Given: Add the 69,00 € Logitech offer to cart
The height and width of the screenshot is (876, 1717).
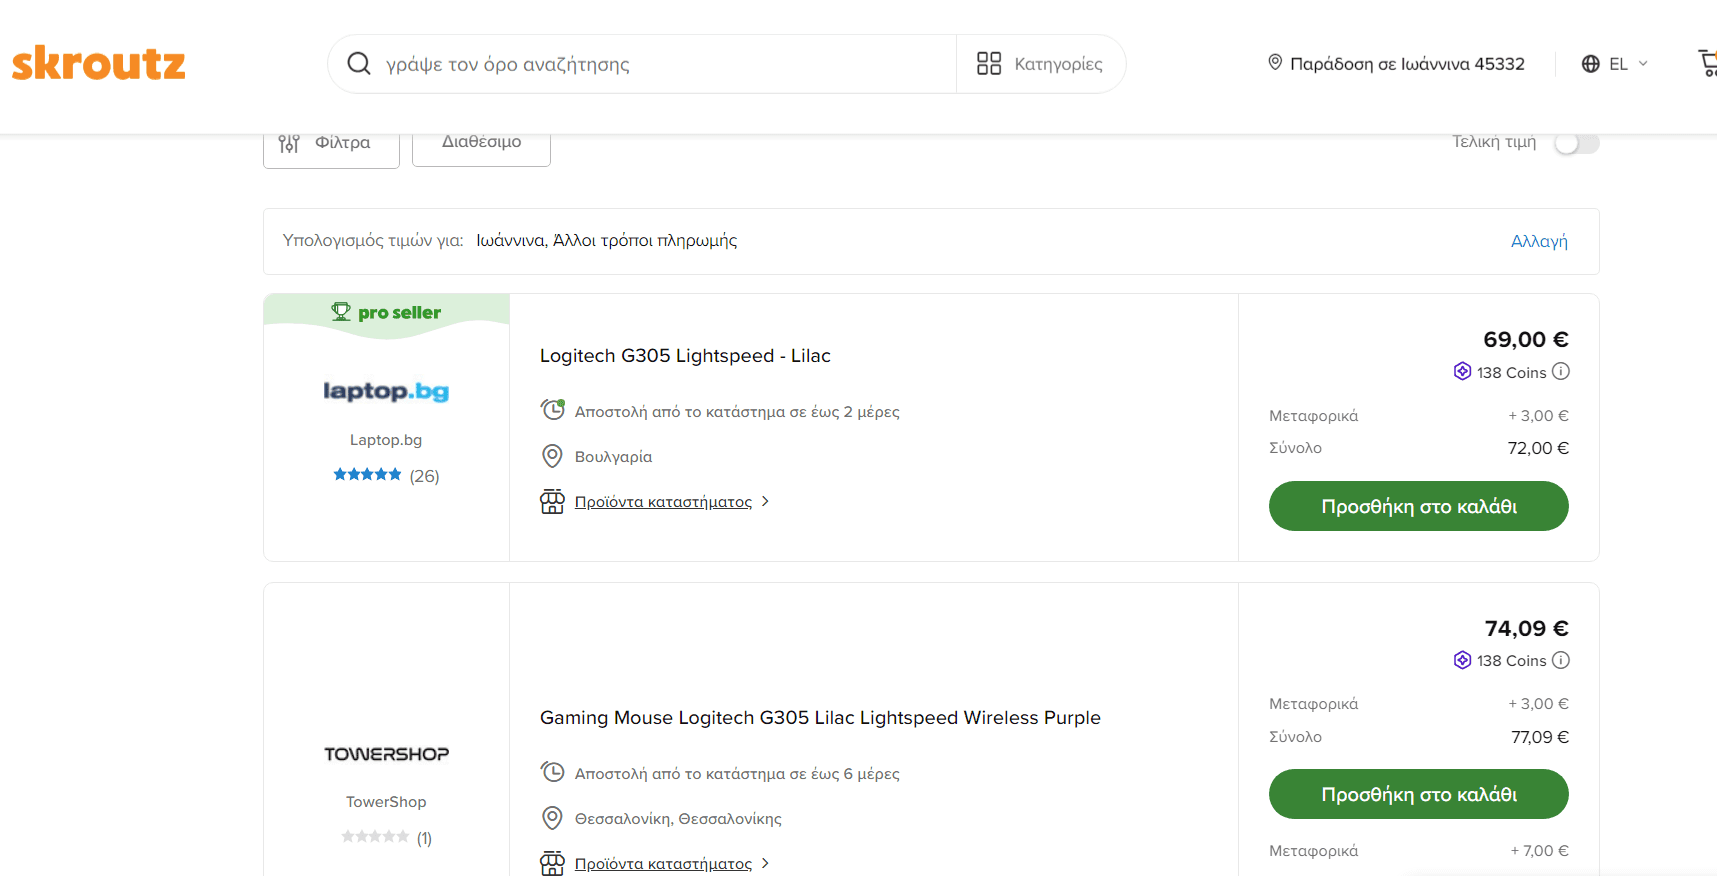Looking at the screenshot, I should [x=1419, y=506].
